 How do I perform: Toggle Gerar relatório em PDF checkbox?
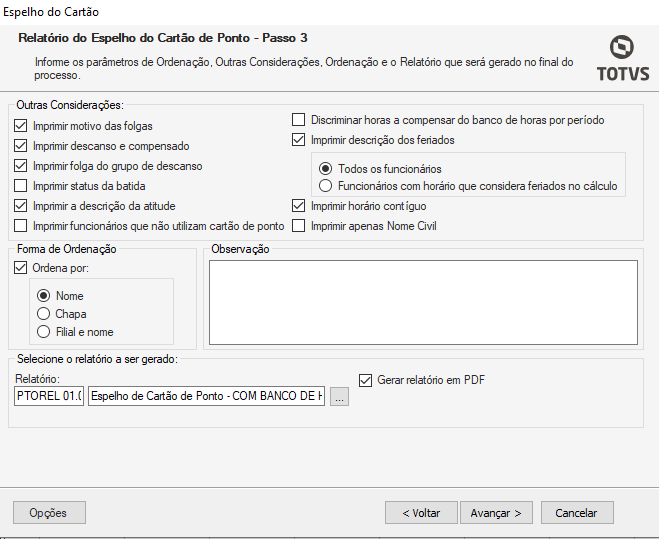click(364, 380)
